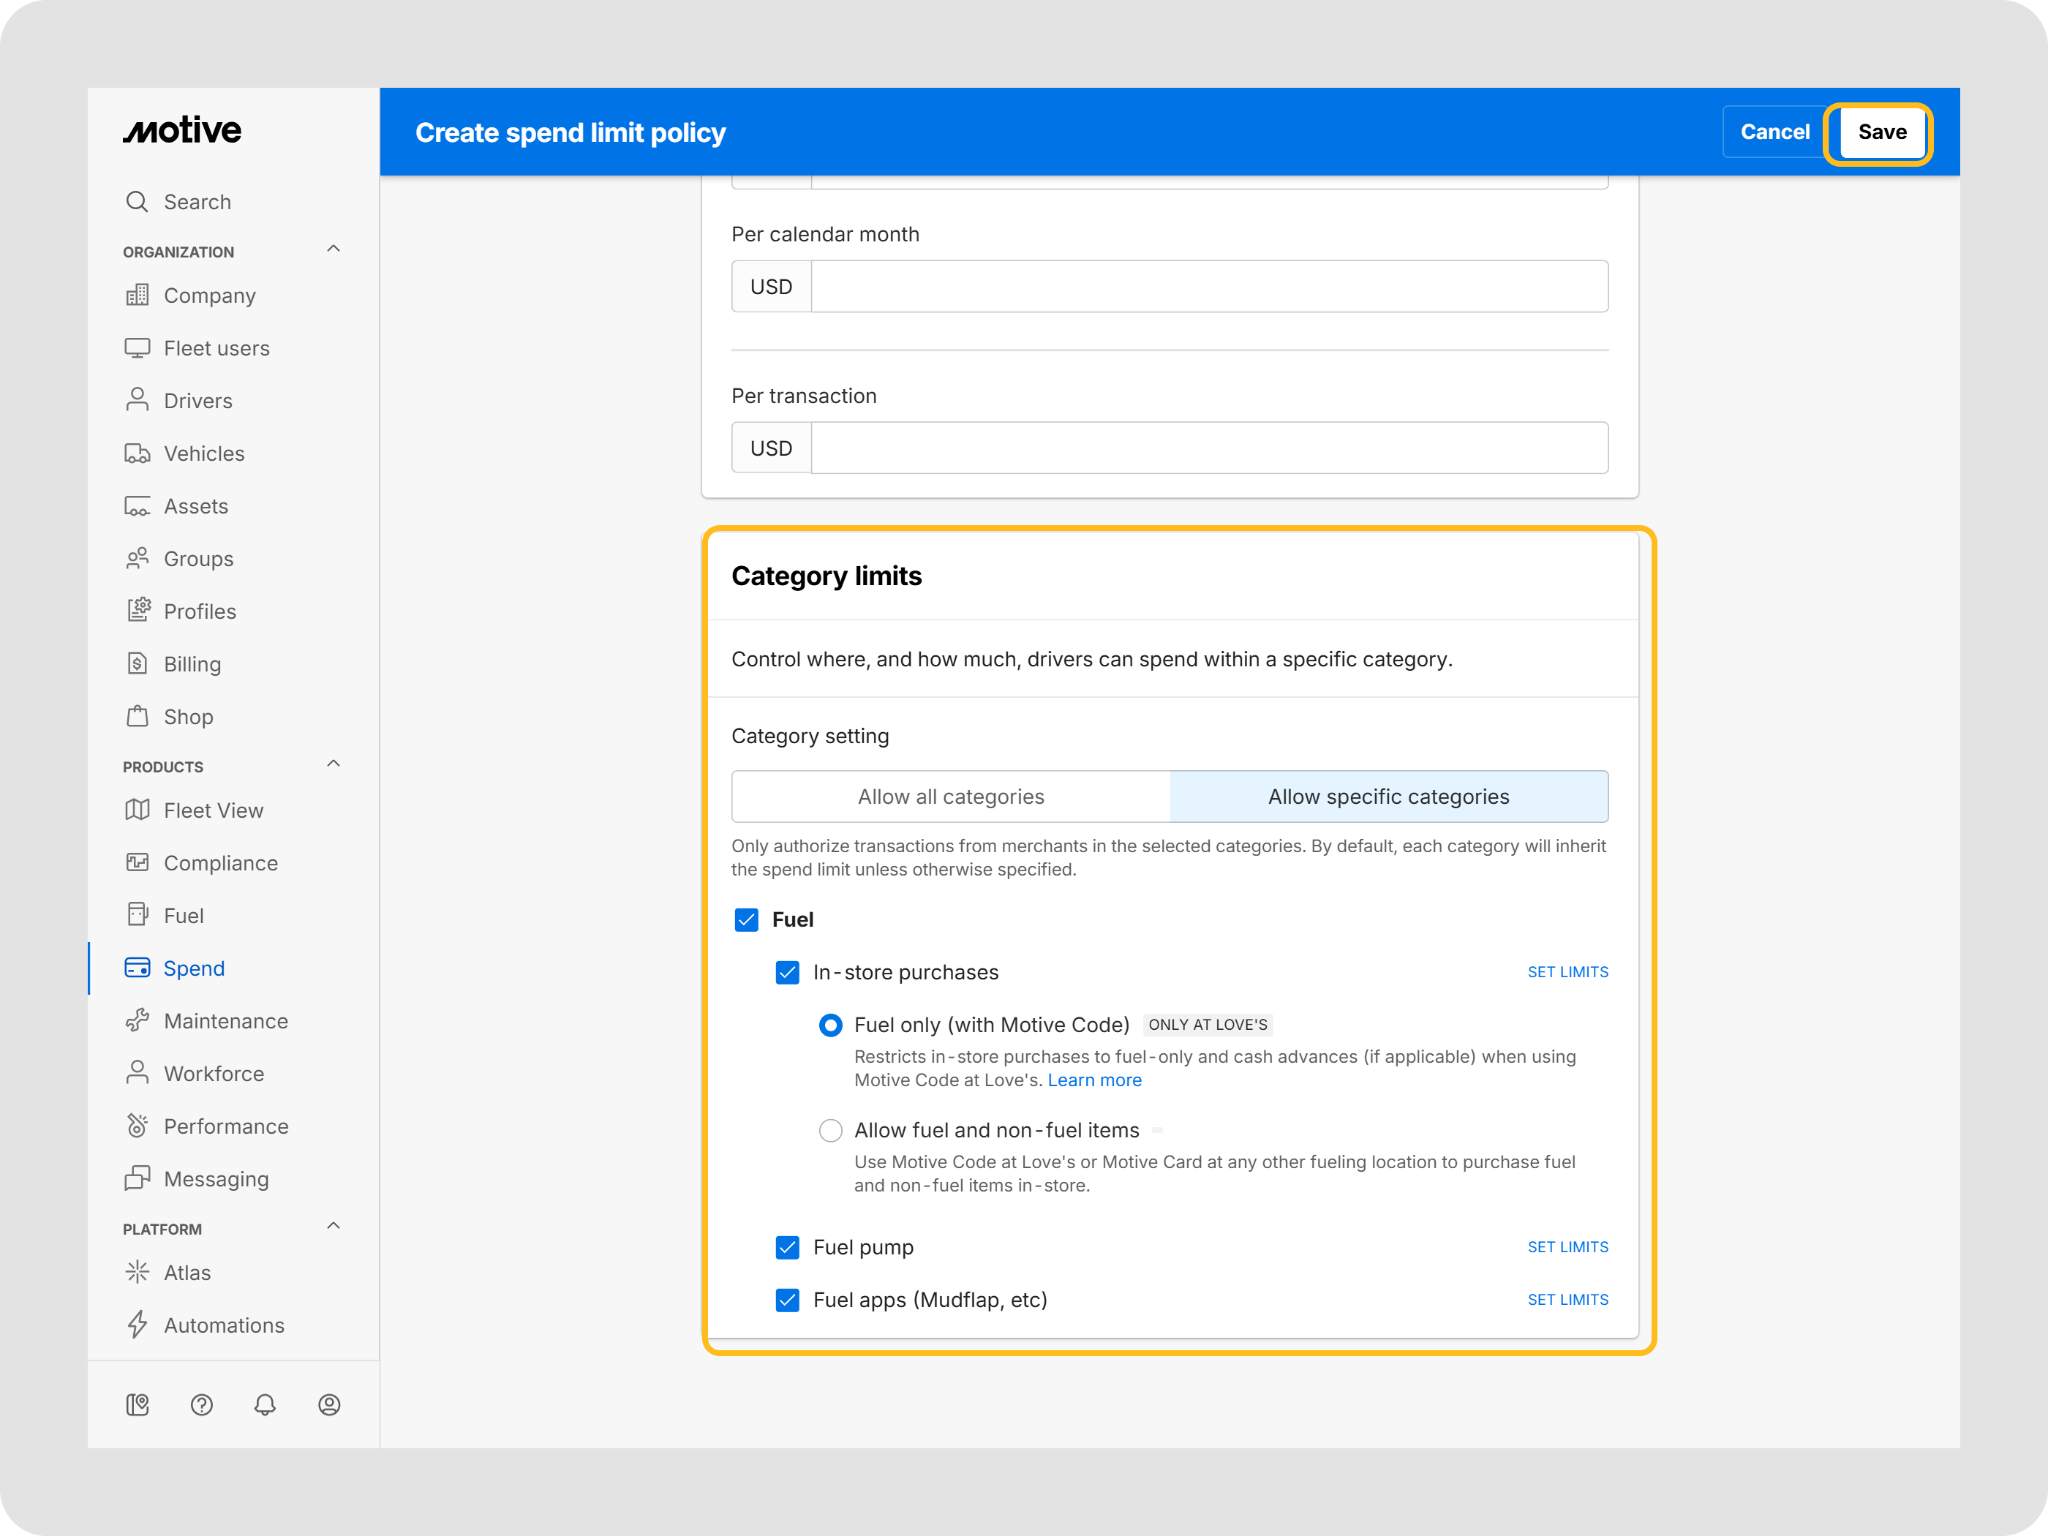Uncheck the Fuel category checkbox
This screenshot has width=2048, height=1536.
[x=746, y=920]
